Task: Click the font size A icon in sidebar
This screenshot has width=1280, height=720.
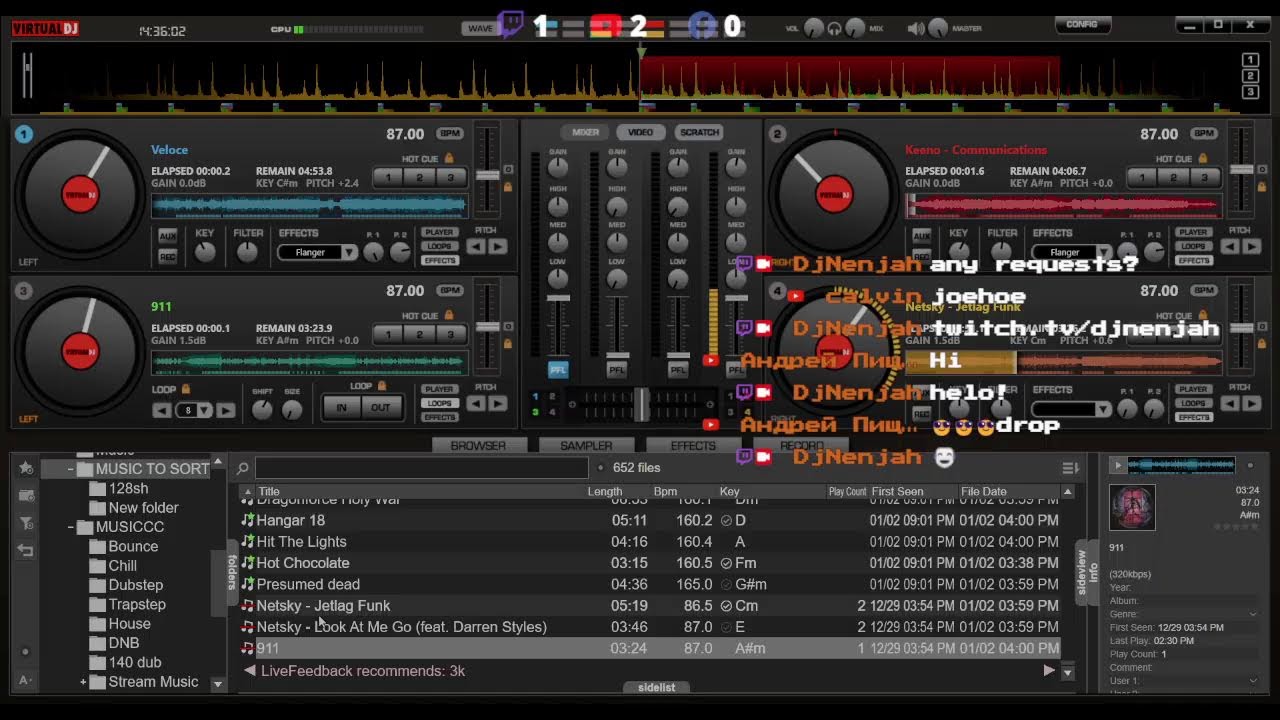Action: pos(25,680)
